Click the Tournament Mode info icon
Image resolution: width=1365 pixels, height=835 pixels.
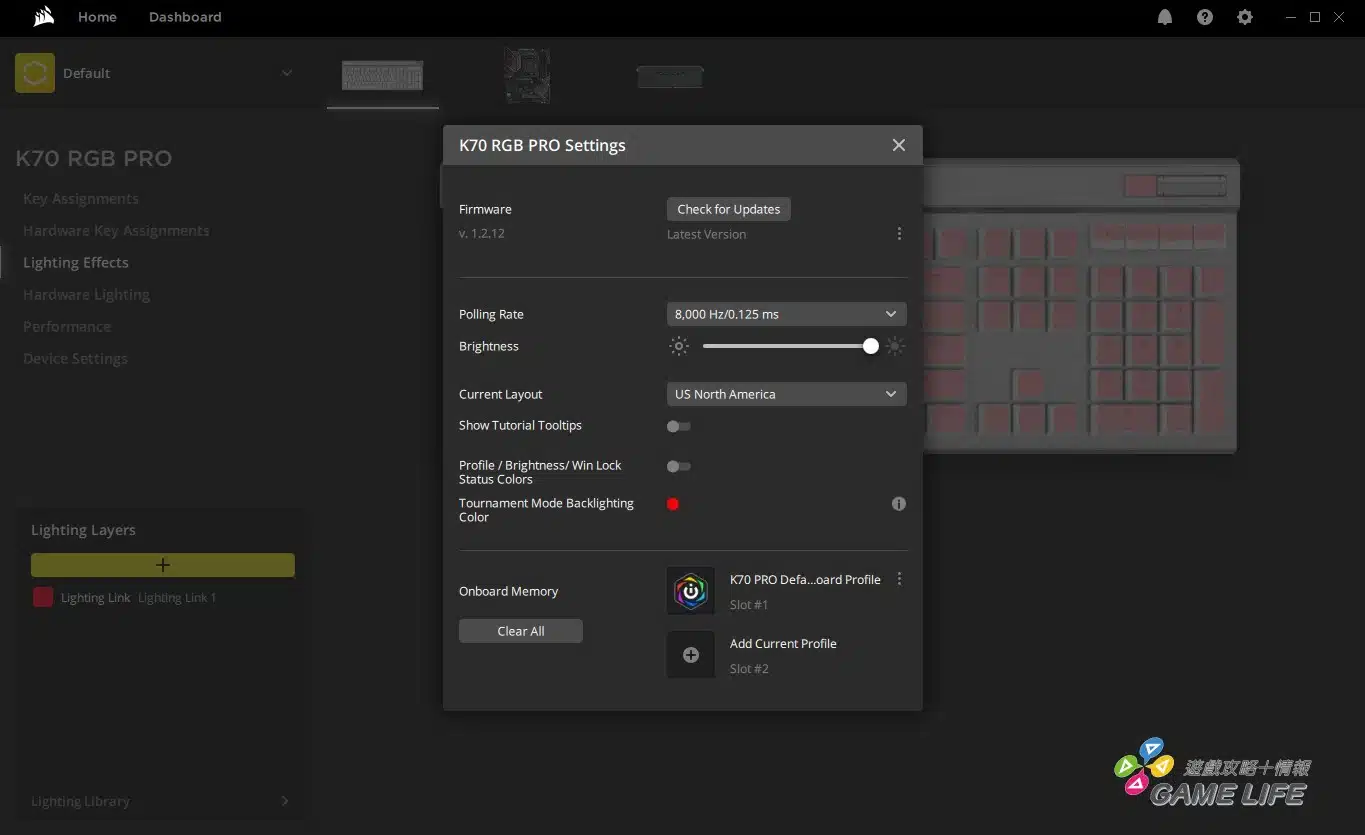pyautogui.click(x=898, y=504)
